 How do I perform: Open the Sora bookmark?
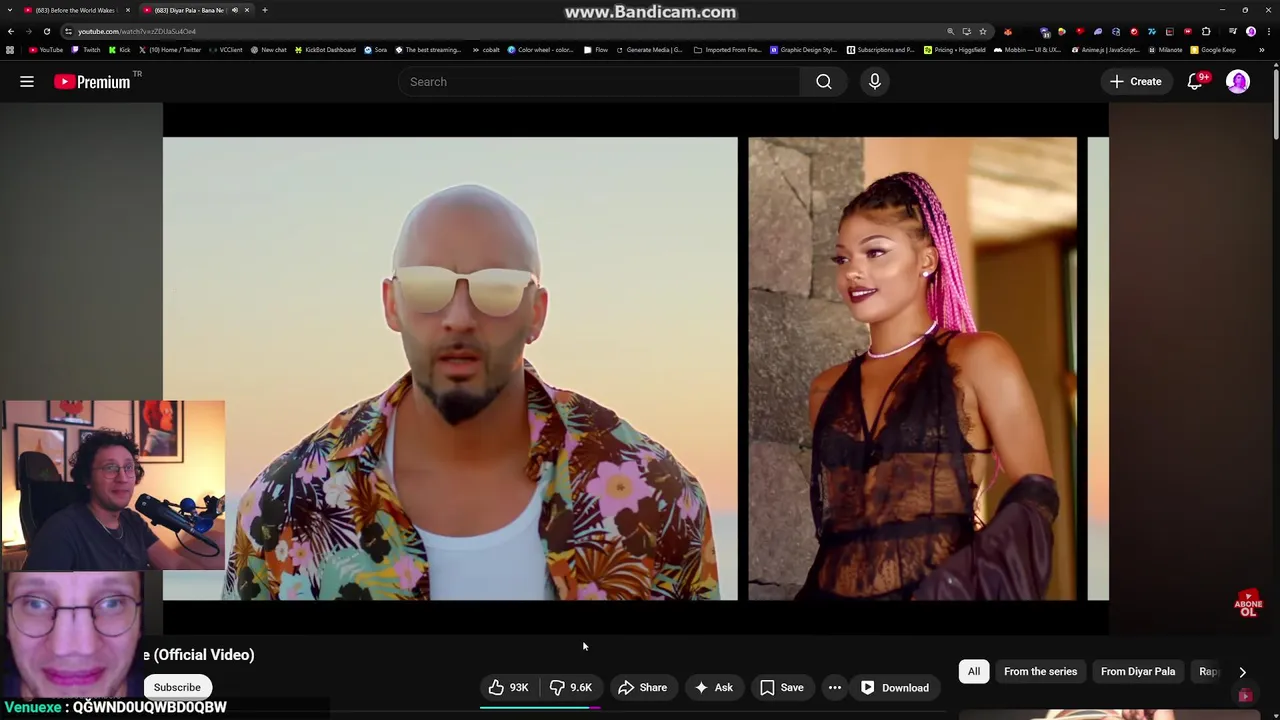(376, 49)
